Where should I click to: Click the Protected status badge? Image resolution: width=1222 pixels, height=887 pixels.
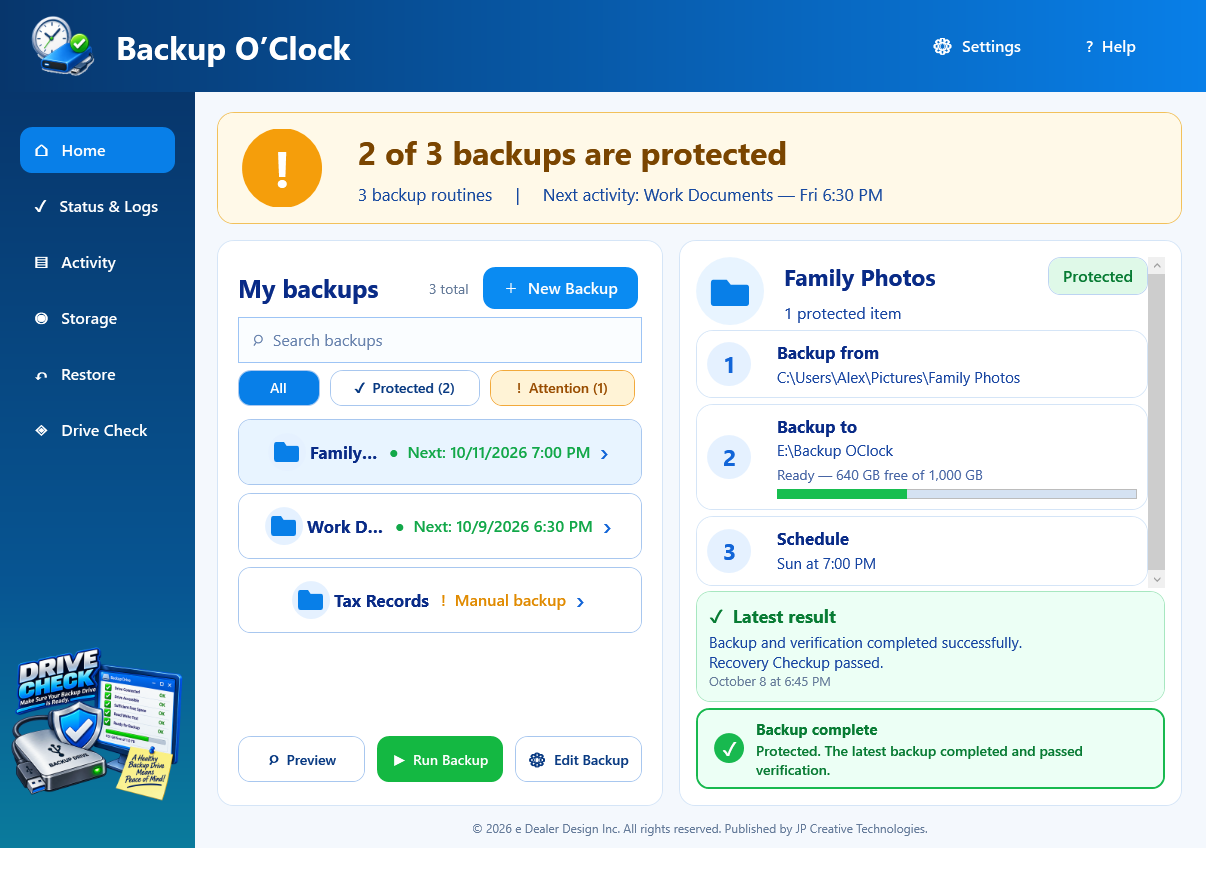1097,277
